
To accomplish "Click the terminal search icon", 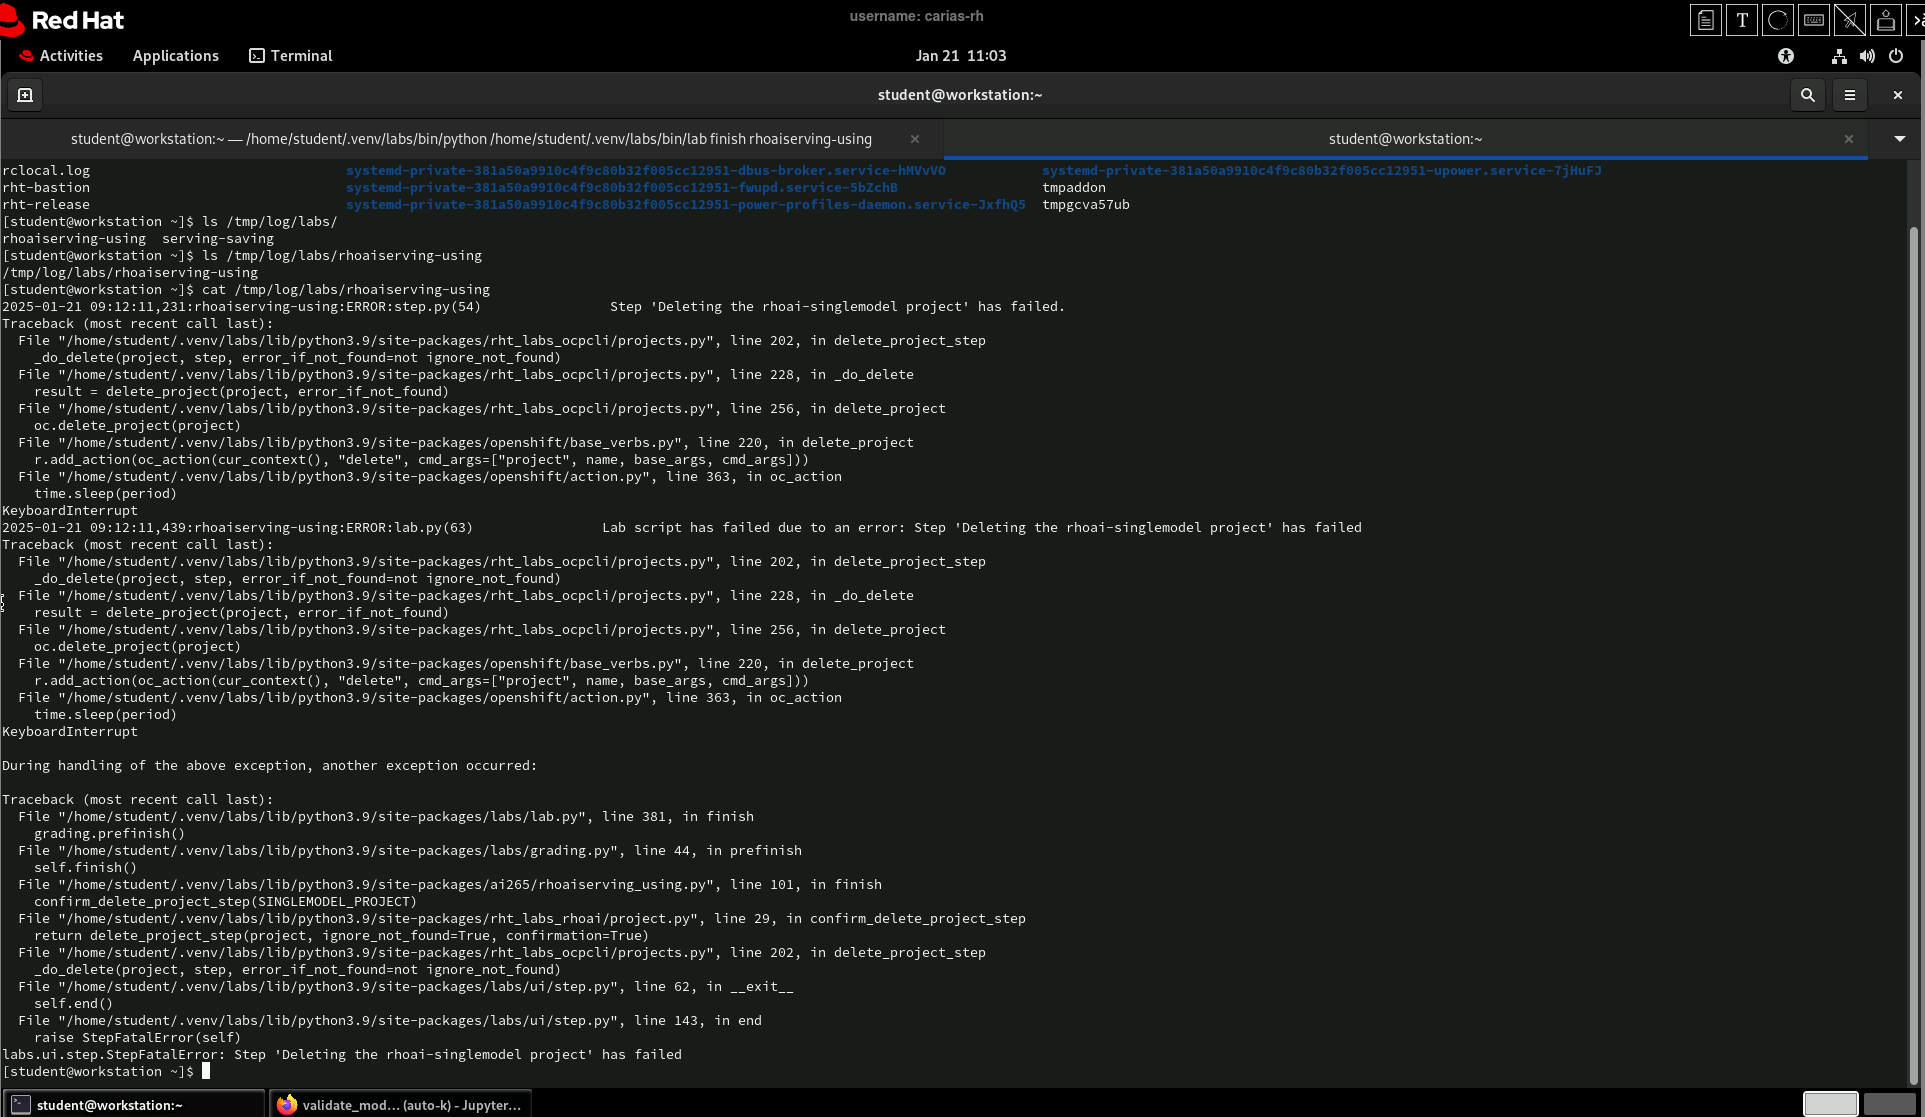I will point(1807,95).
